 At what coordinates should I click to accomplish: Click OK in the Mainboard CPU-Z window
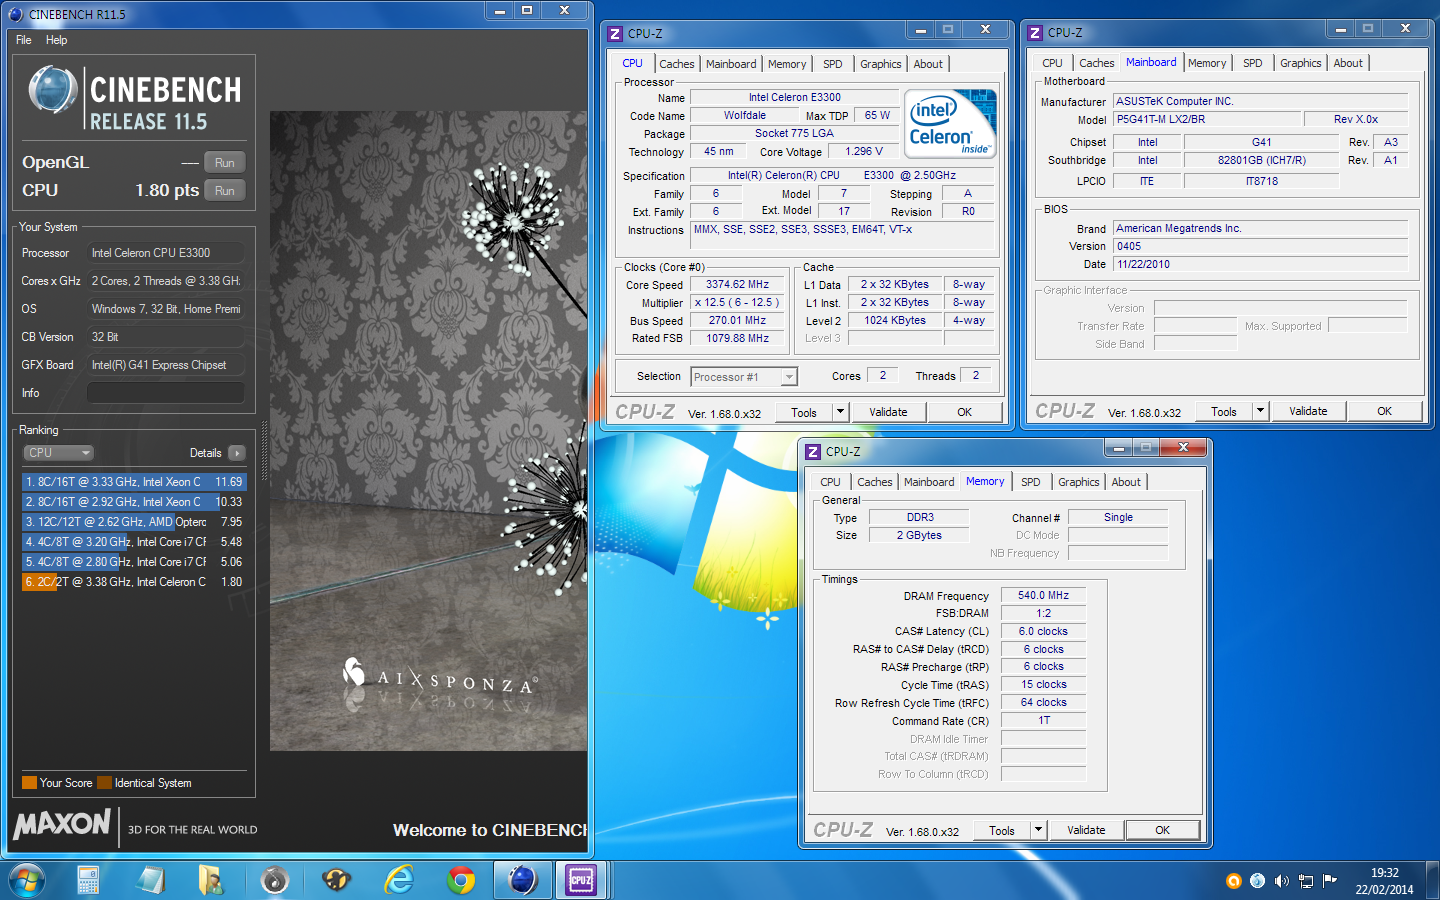pos(1385,411)
